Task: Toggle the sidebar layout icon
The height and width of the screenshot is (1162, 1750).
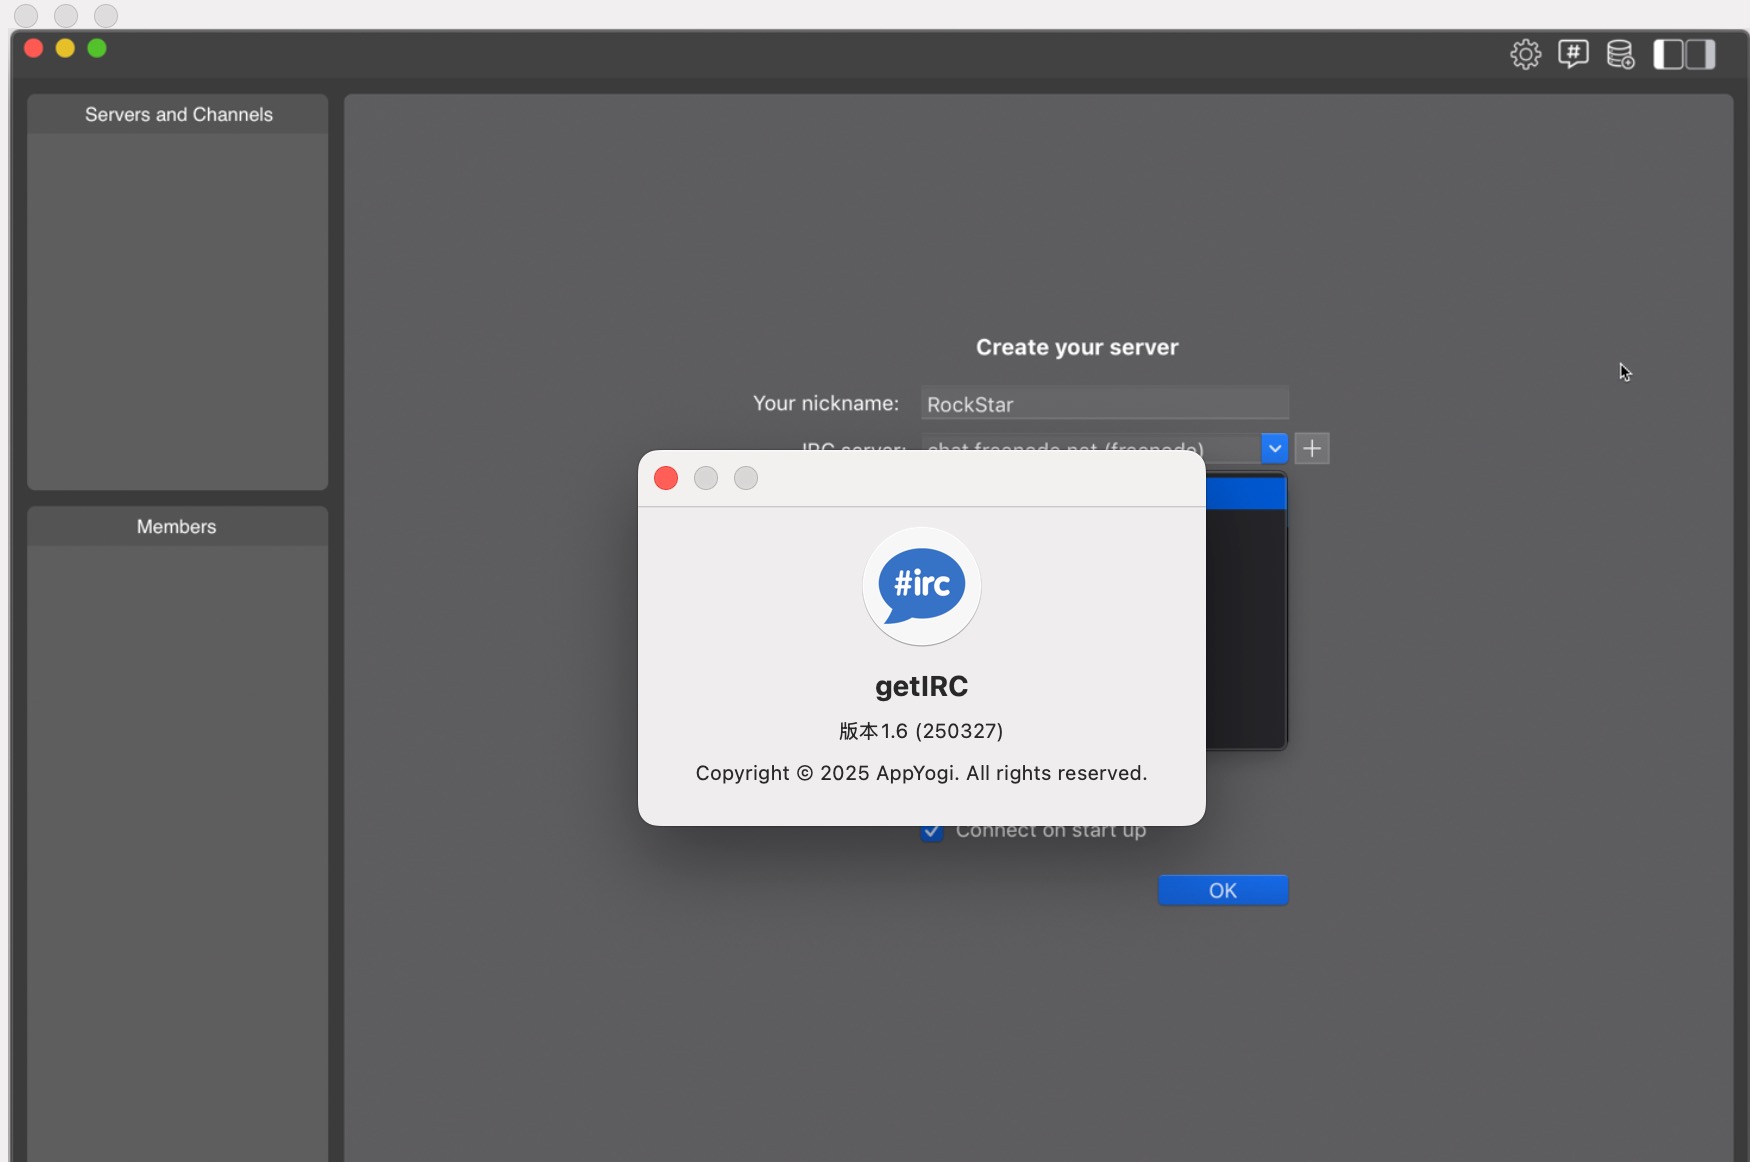Action: click(1684, 54)
